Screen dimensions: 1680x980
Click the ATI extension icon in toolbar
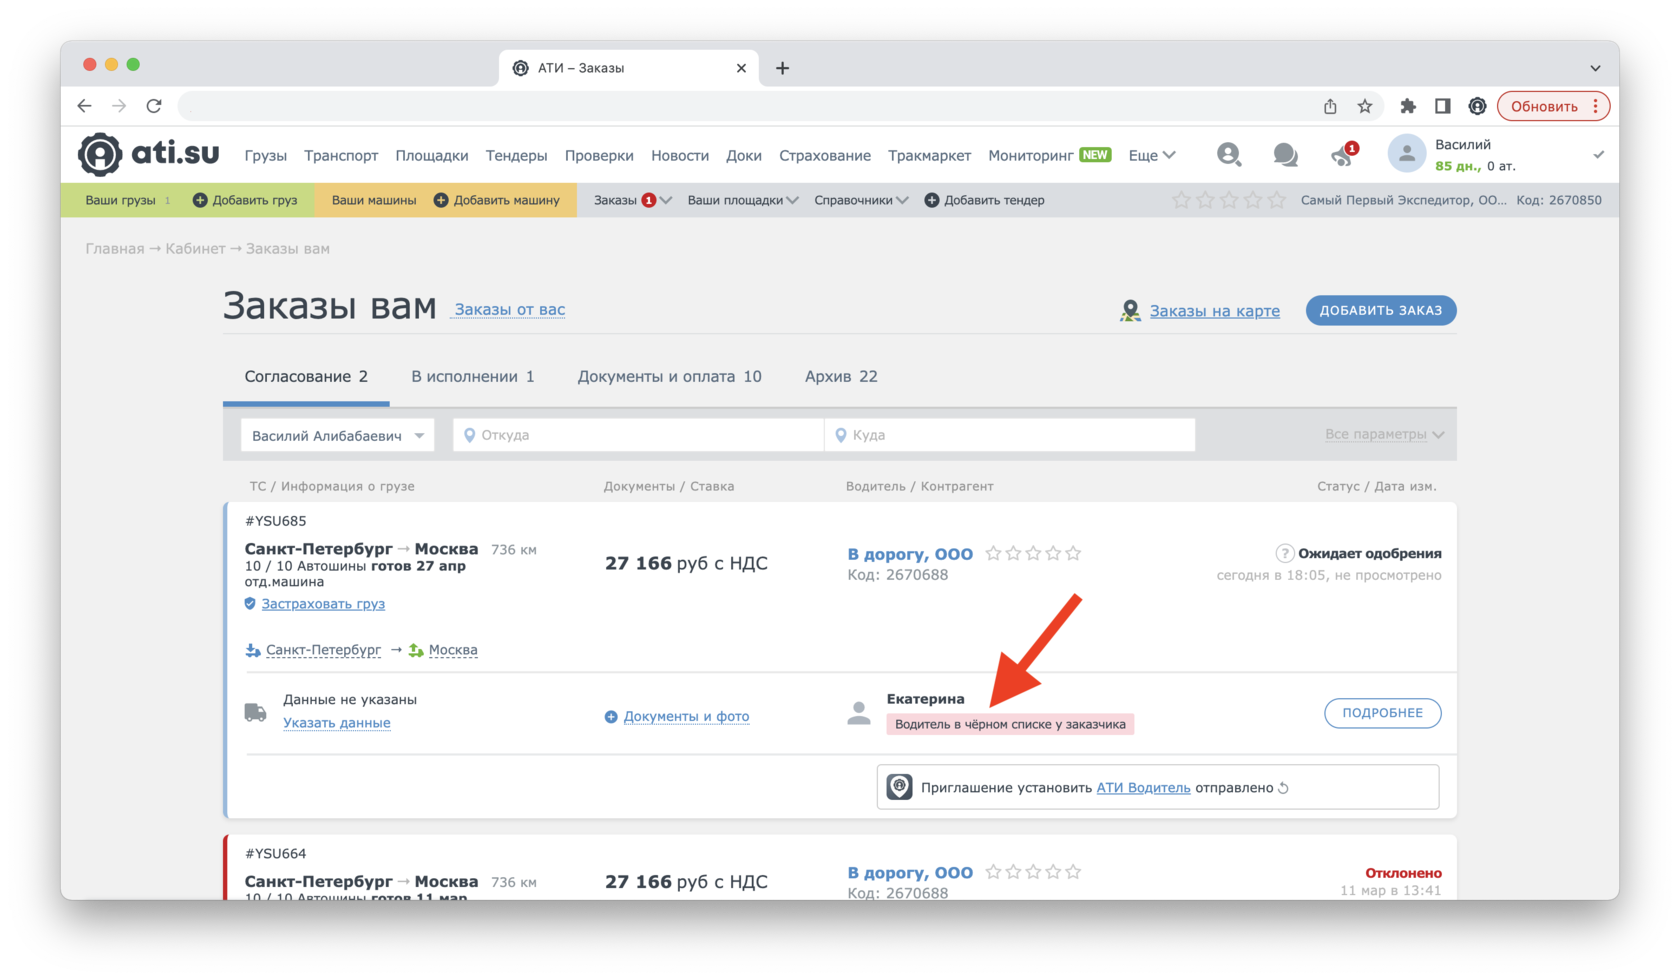[1477, 106]
